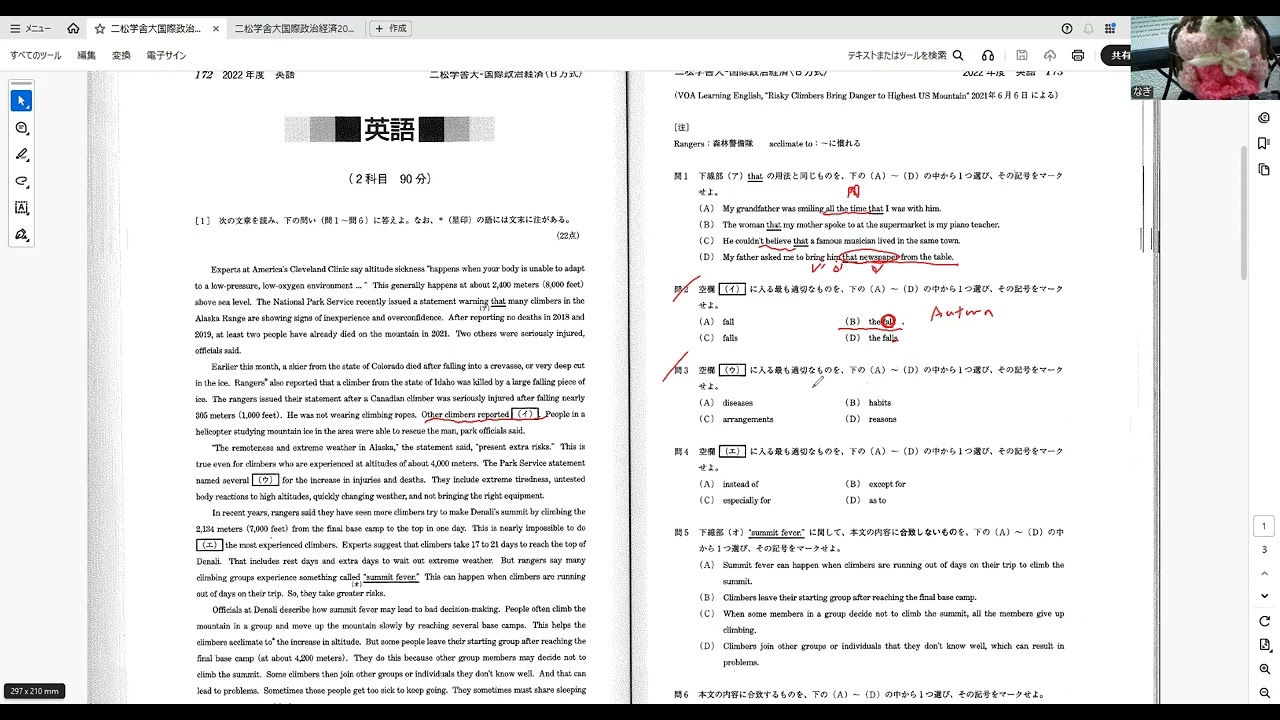
Task: Close the first 二松学舎大国際政治 tab
Action: (x=216, y=29)
